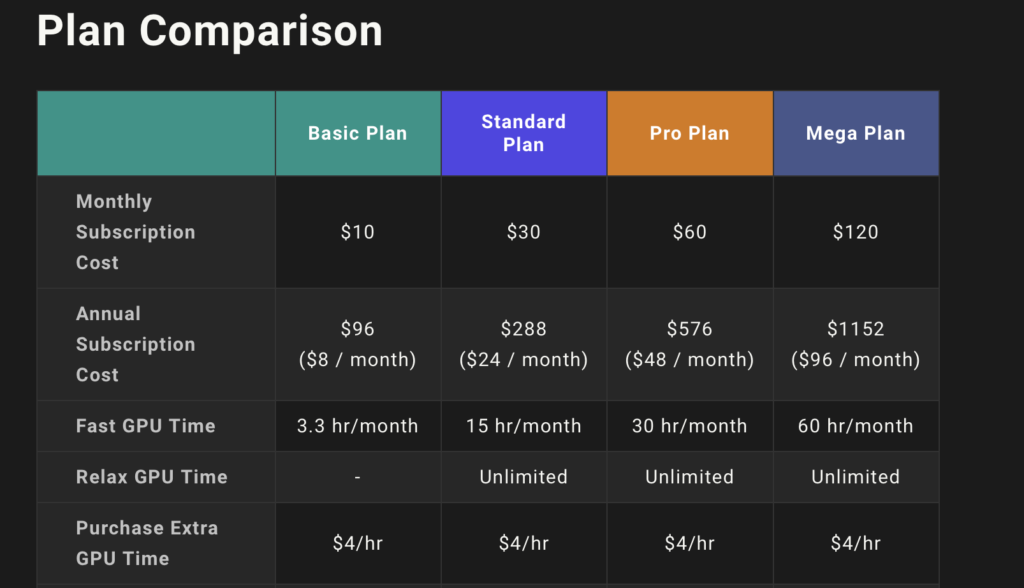Select the Standard Plan header cell
Viewport: 1024px width, 588px height.
coord(524,133)
